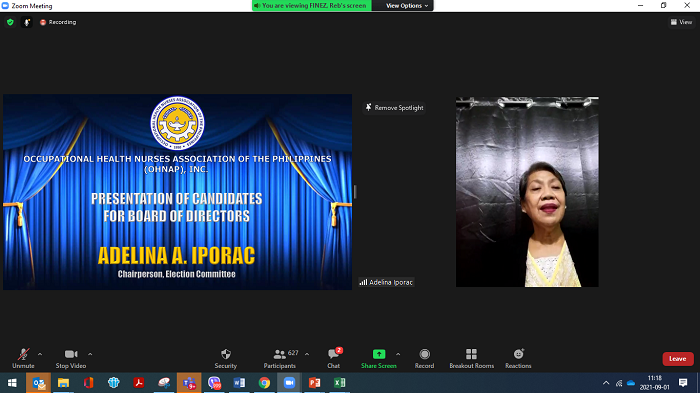Image resolution: width=700 pixels, height=393 pixels.
Task: Click the microphone status icon near Recording
Action: [x=27, y=22]
